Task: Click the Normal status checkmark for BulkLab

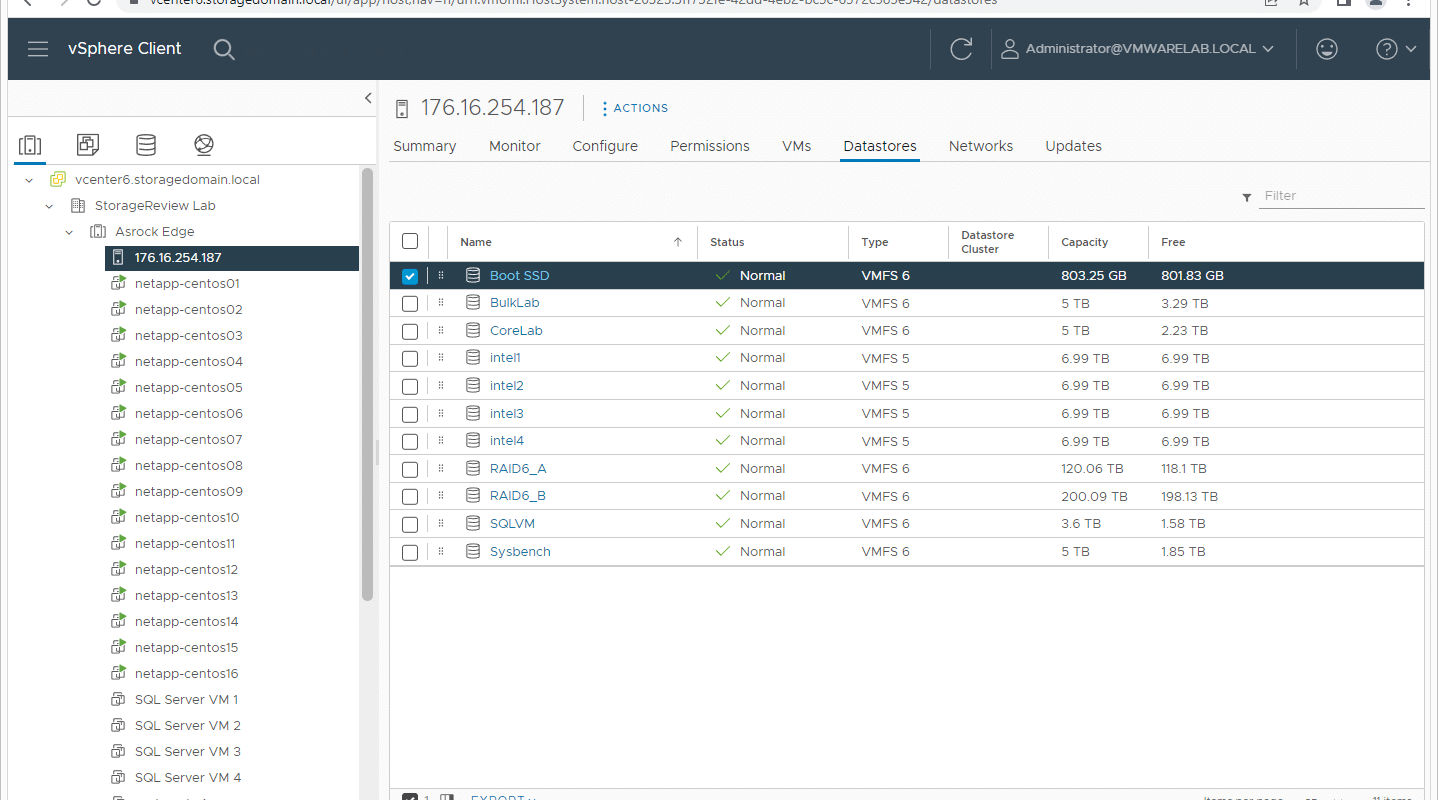Action: 723,303
